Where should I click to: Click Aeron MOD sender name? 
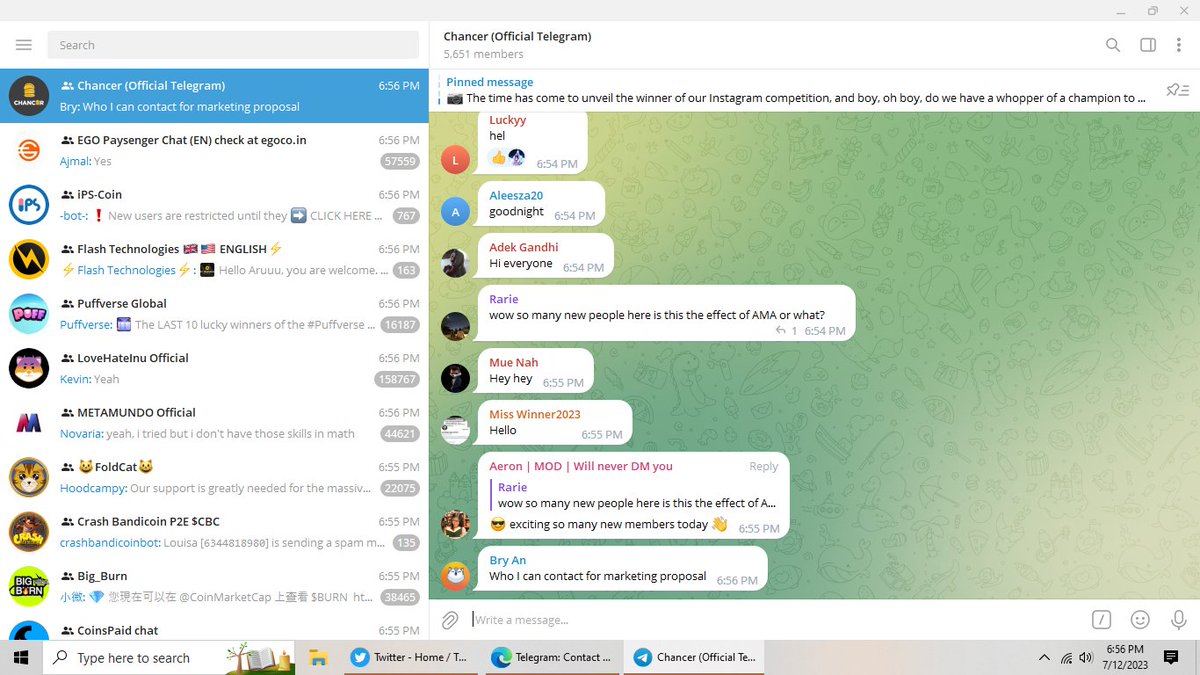581,466
